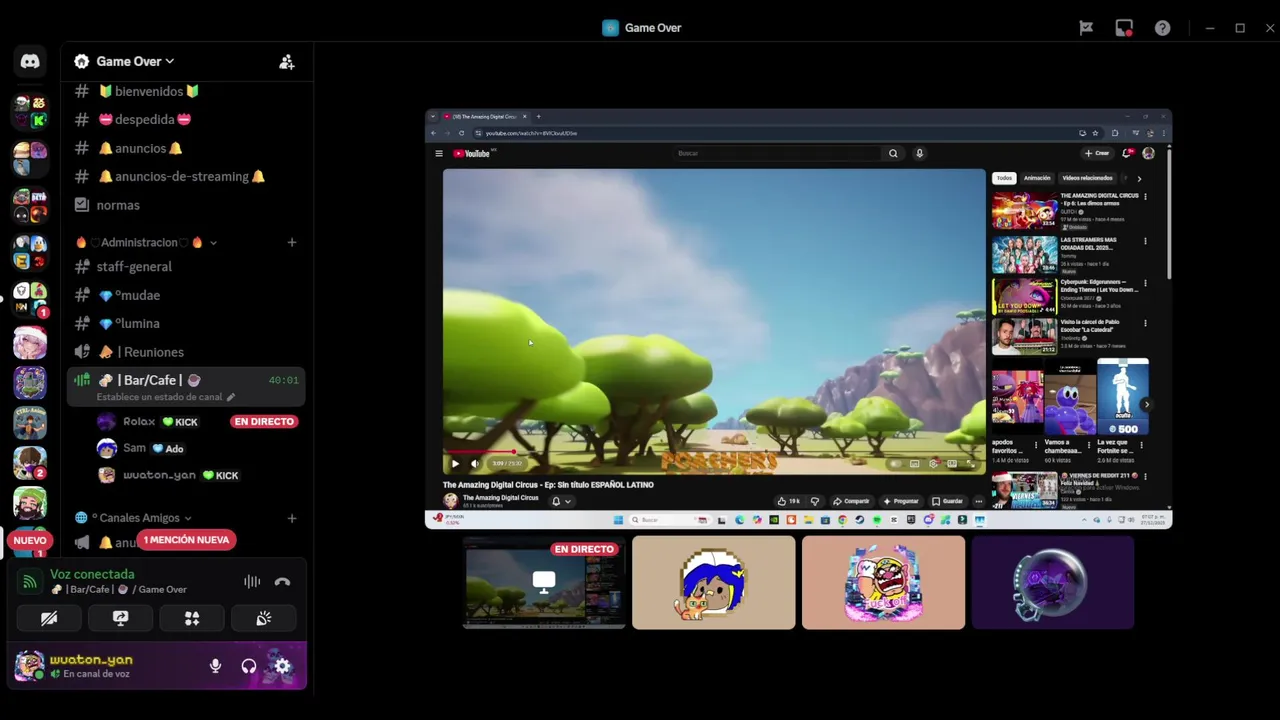1280x720 pixels.
Task: Create a channel in Administracion category
Action: [292, 242]
